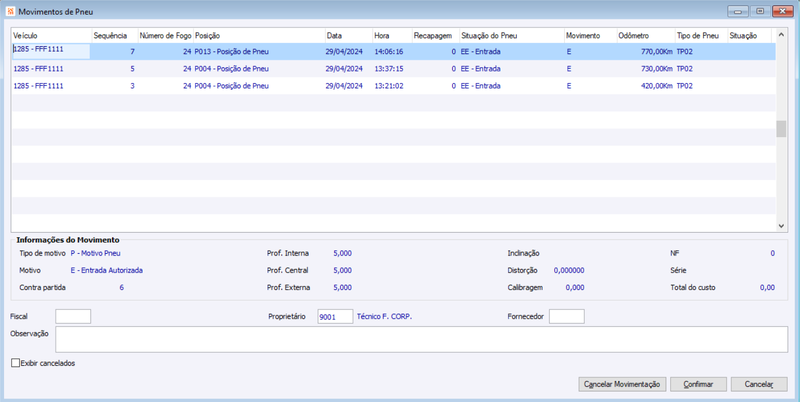Focus the Fiscal input field
This screenshot has width=800, height=402.
point(73,316)
